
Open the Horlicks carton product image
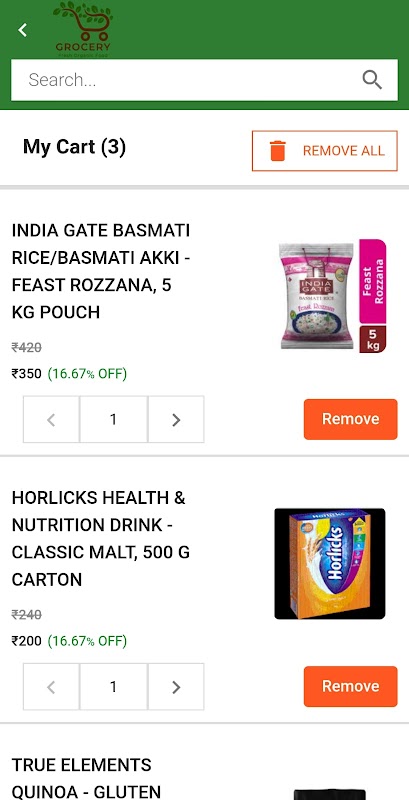330,564
